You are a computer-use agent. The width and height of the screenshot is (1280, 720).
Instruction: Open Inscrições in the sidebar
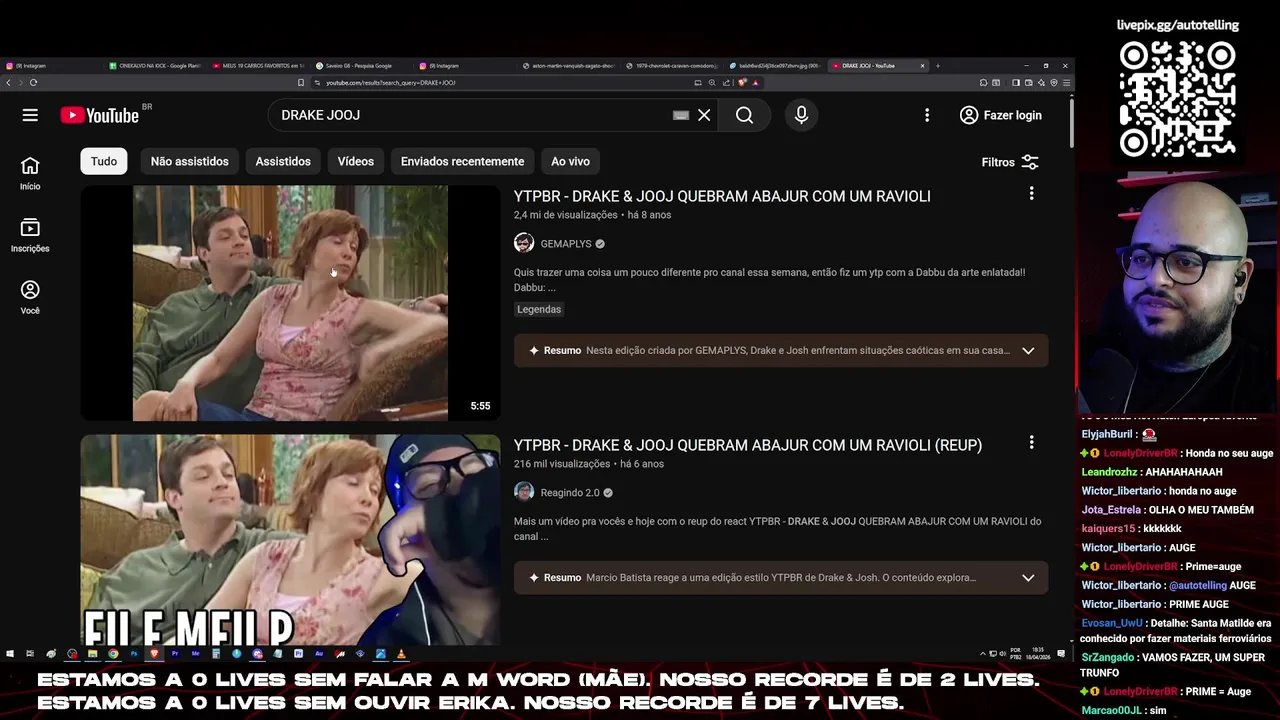30,235
